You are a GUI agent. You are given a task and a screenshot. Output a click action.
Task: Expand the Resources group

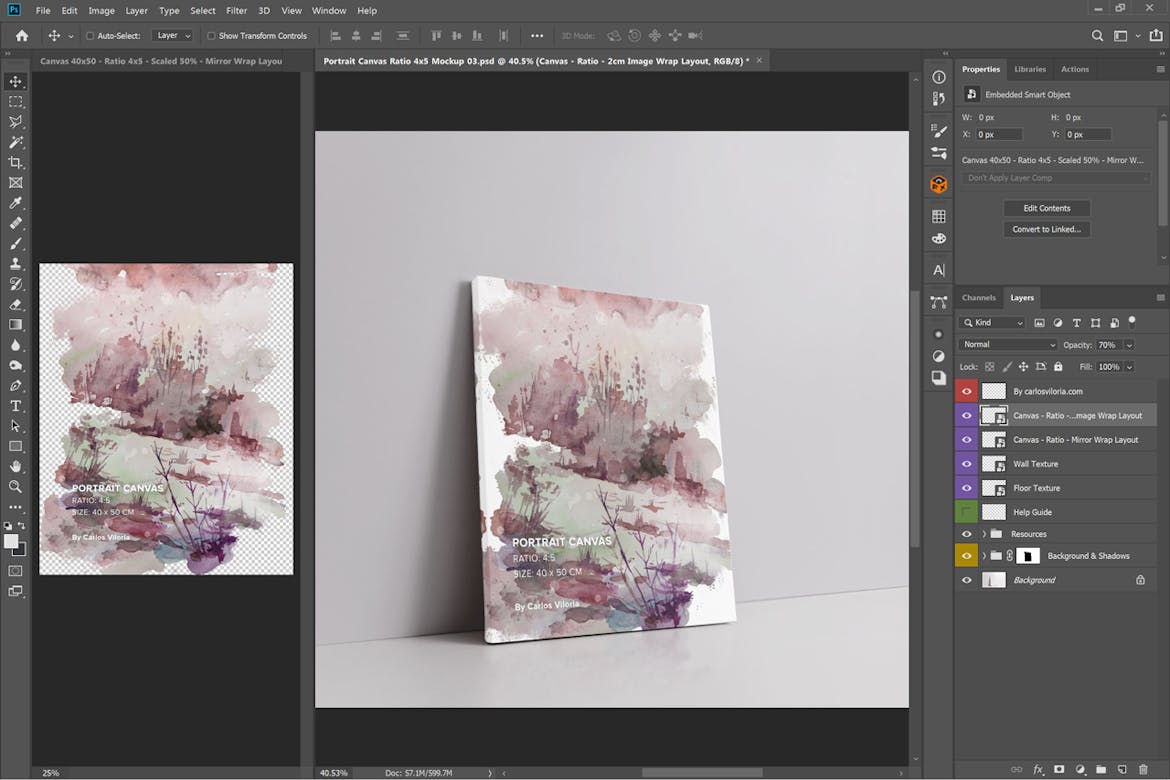click(983, 533)
